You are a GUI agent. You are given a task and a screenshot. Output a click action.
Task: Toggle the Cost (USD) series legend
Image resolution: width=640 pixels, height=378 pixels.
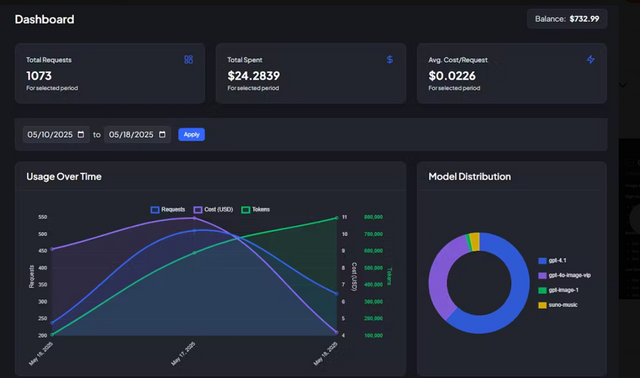(213, 209)
